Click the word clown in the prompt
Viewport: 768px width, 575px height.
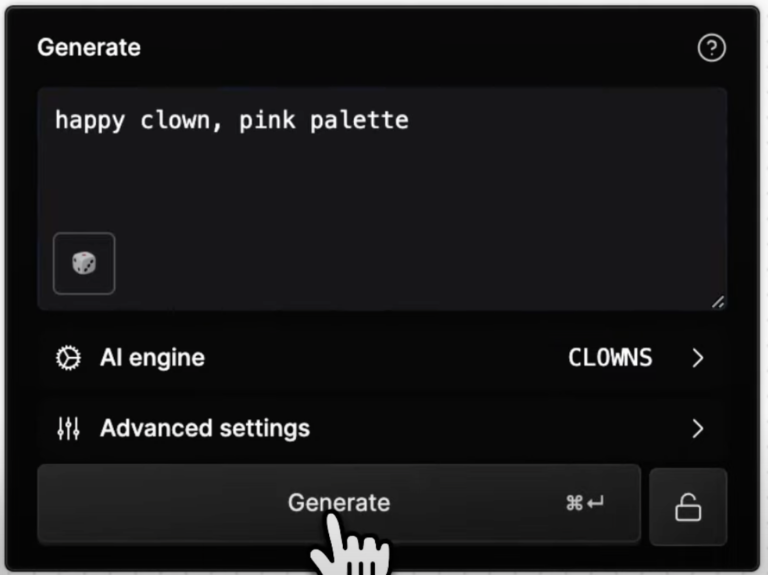point(175,120)
